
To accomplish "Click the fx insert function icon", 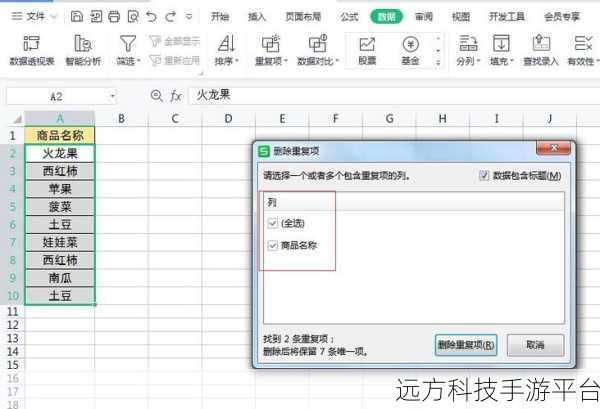I will 176,96.
